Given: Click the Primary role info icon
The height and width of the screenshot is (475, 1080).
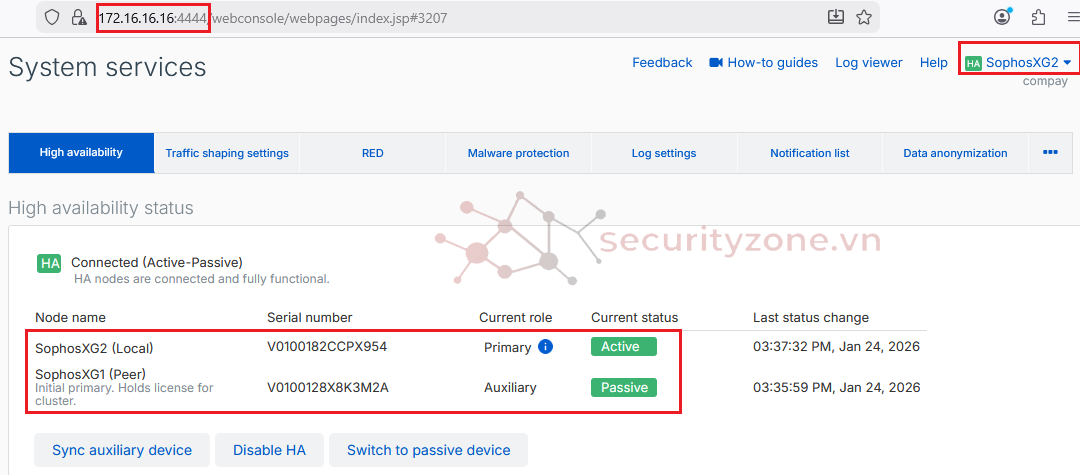Looking at the screenshot, I should tap(545, 347).
